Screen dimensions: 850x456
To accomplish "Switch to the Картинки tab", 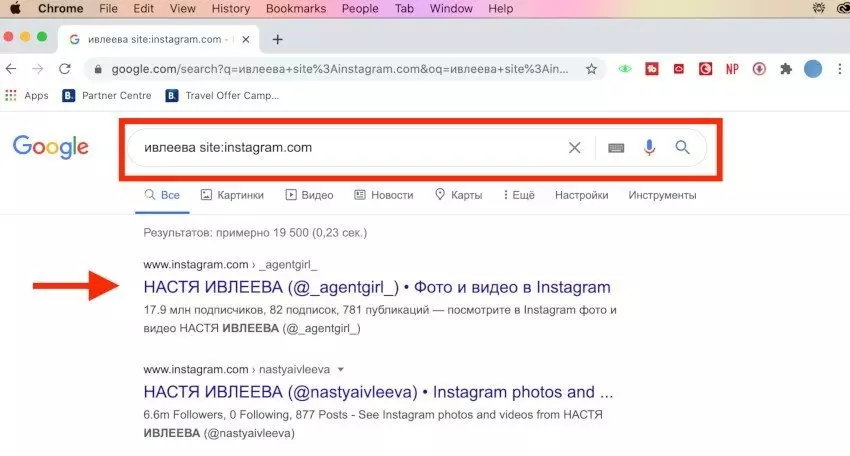I will 232,195.
